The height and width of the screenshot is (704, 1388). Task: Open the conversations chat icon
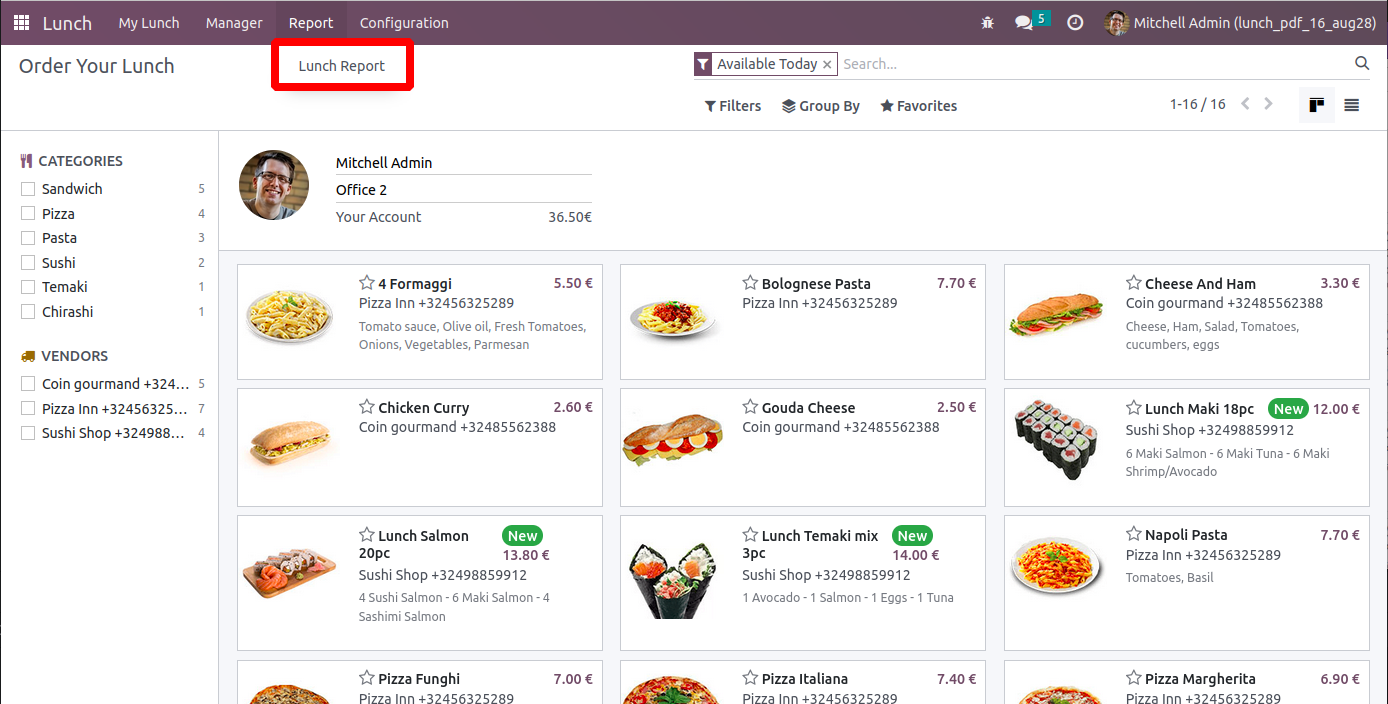coord(1024,22)
